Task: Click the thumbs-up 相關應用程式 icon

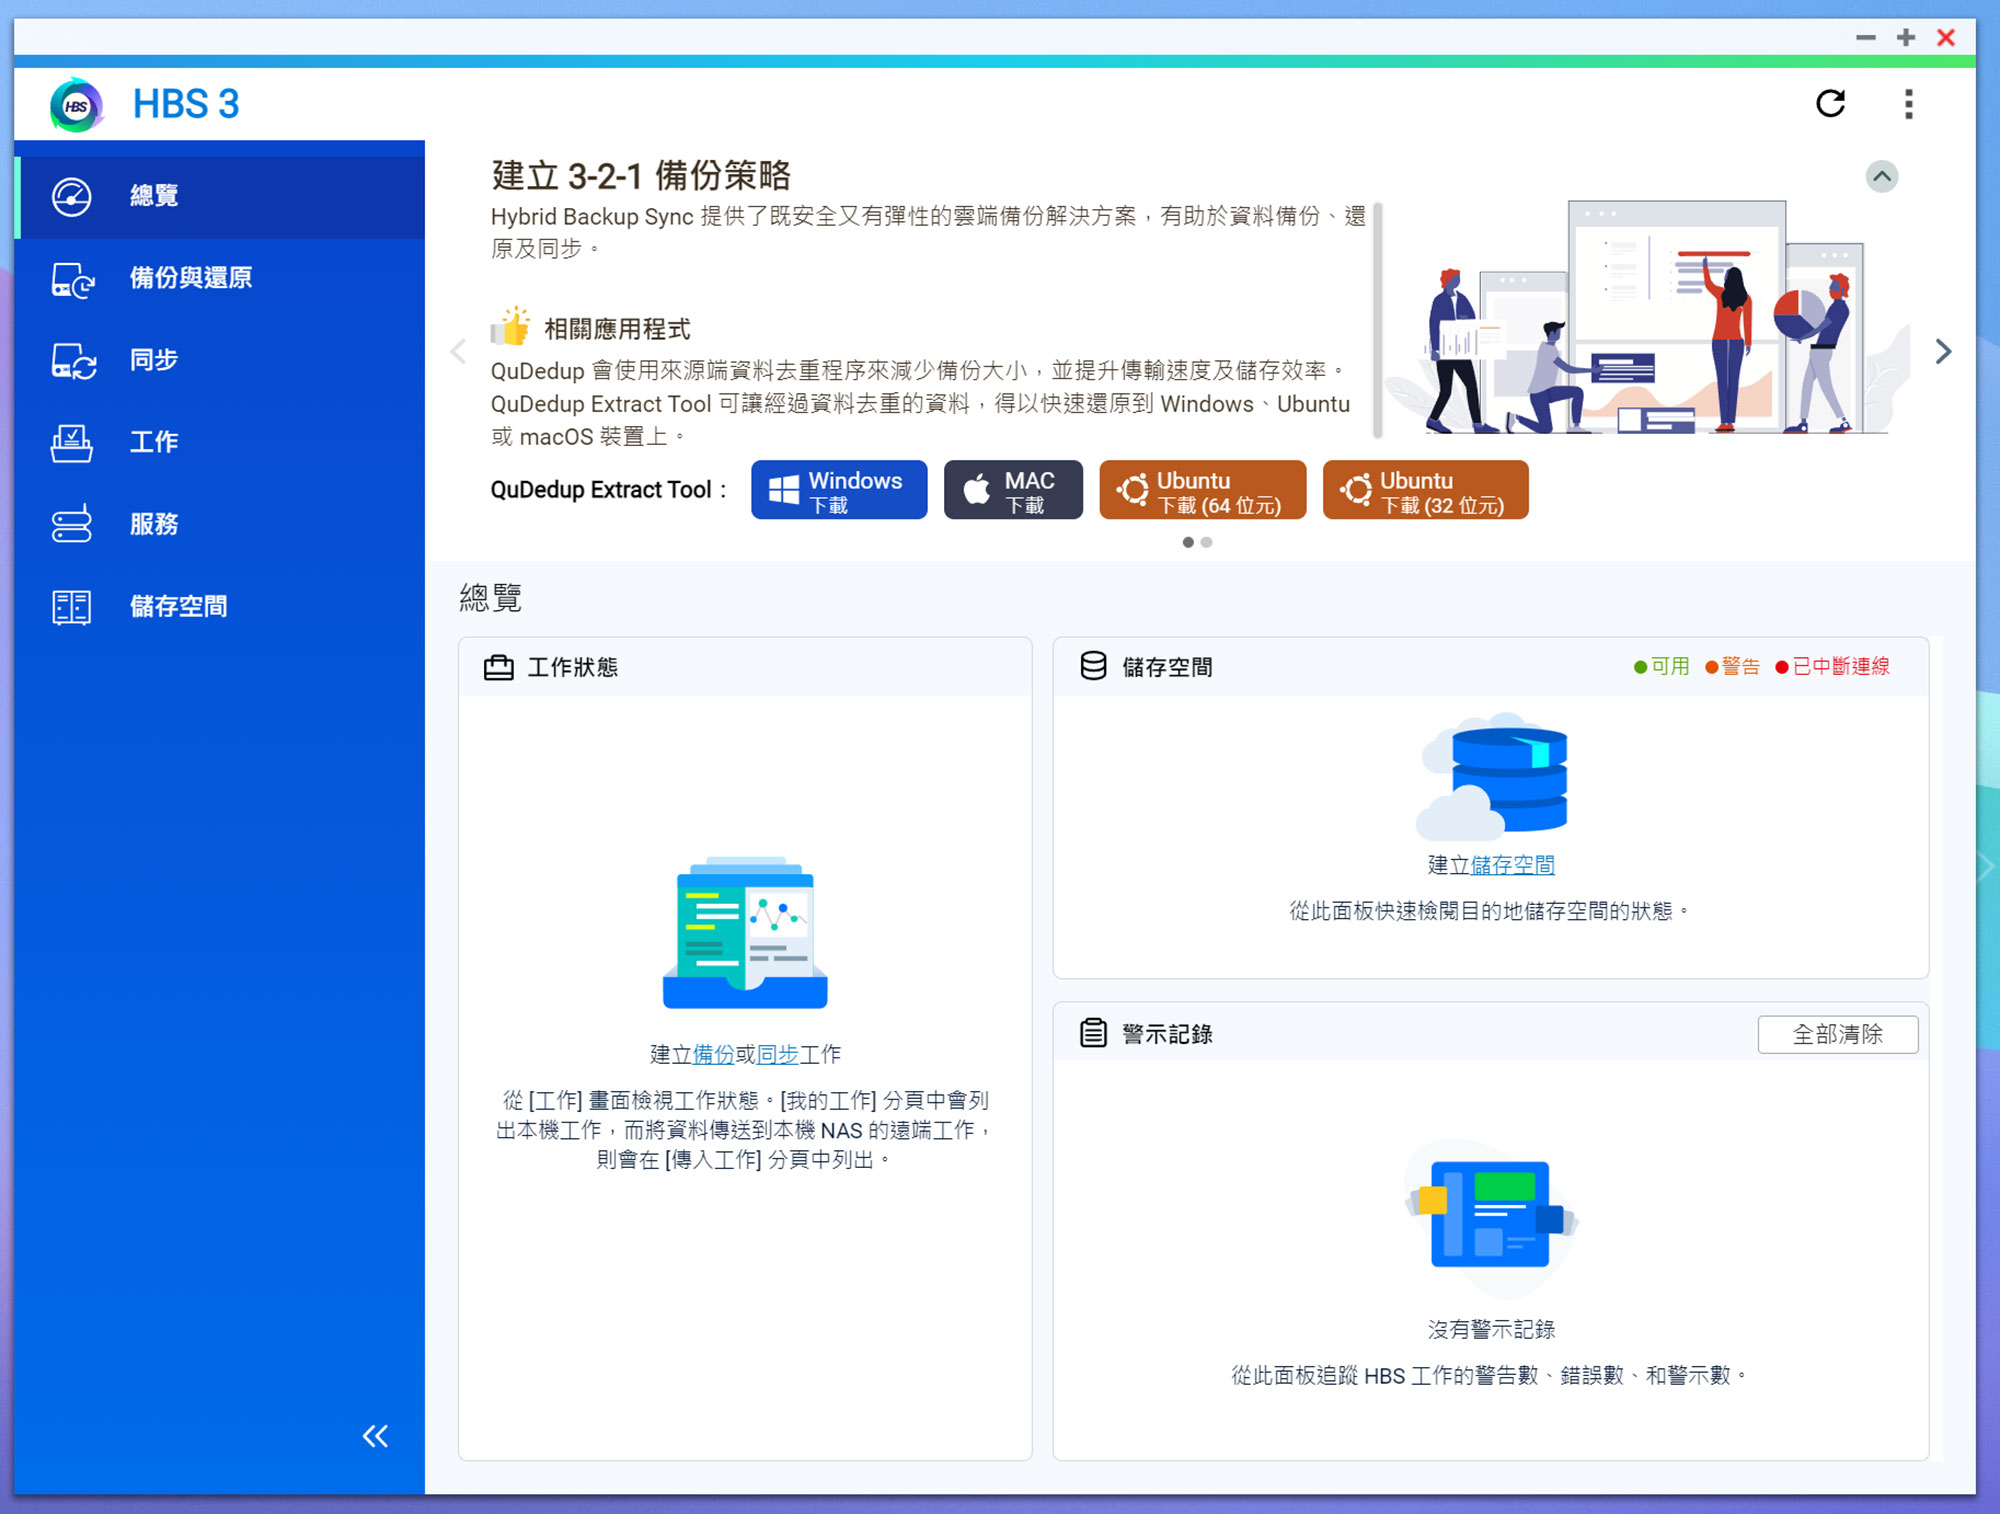Action: 510,327
